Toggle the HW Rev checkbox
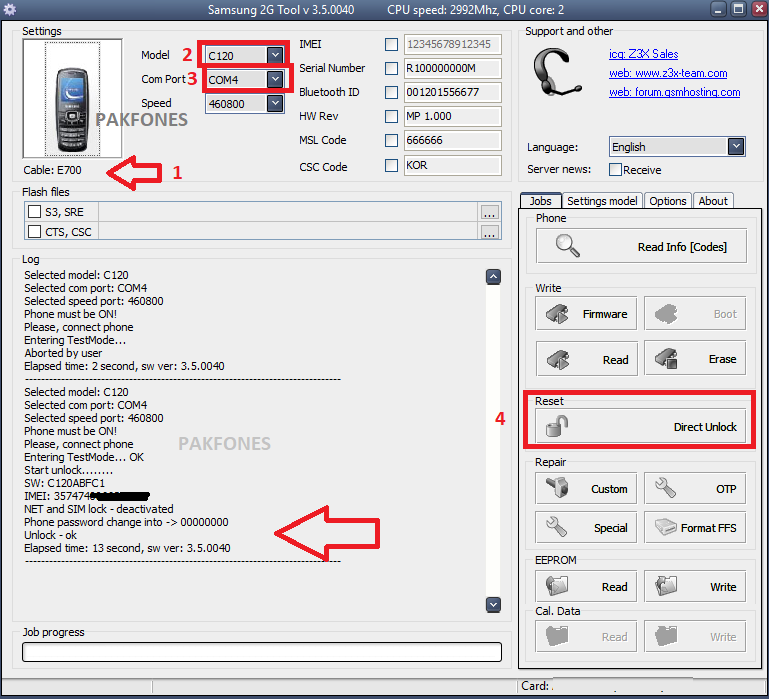769x699 pixels. tap(391, 116)
